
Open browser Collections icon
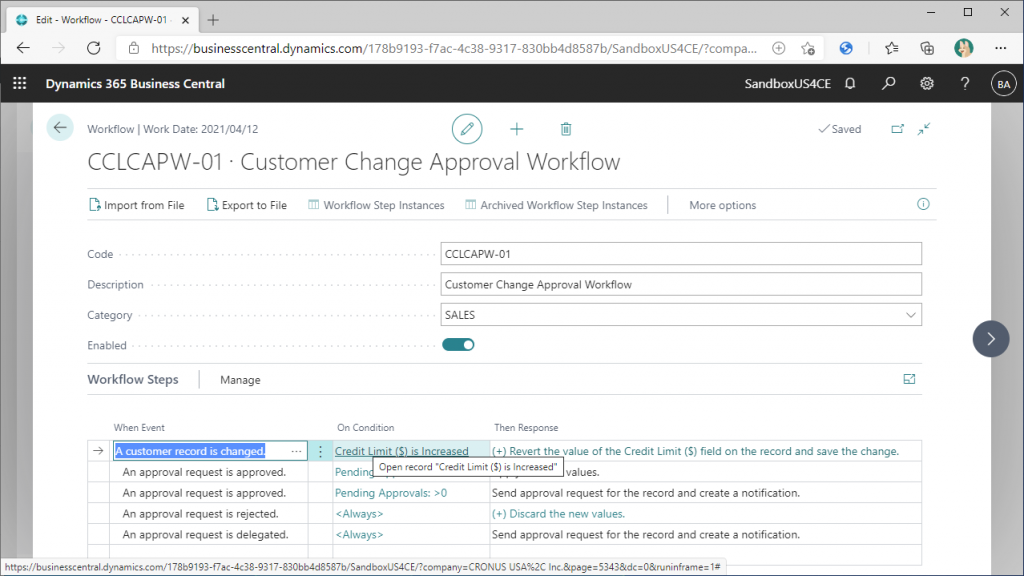927,48
